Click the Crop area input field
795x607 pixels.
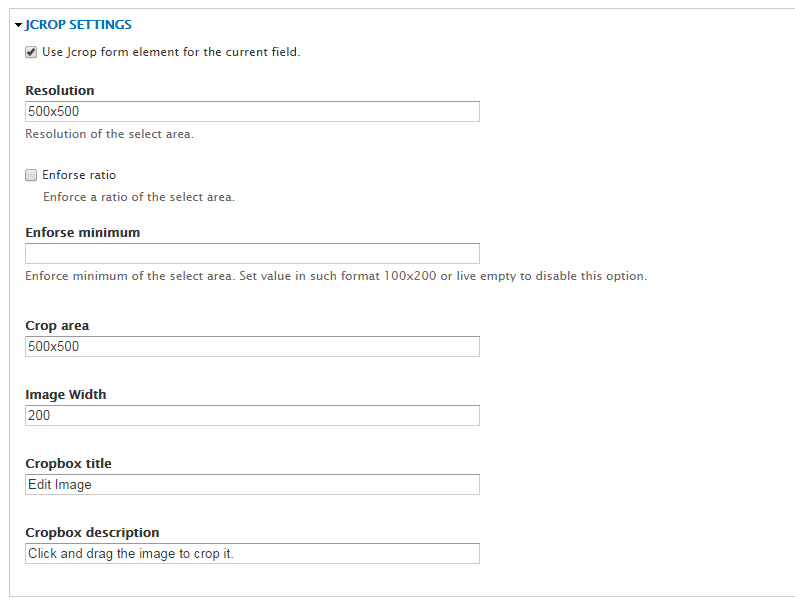(x=252, y=346)
